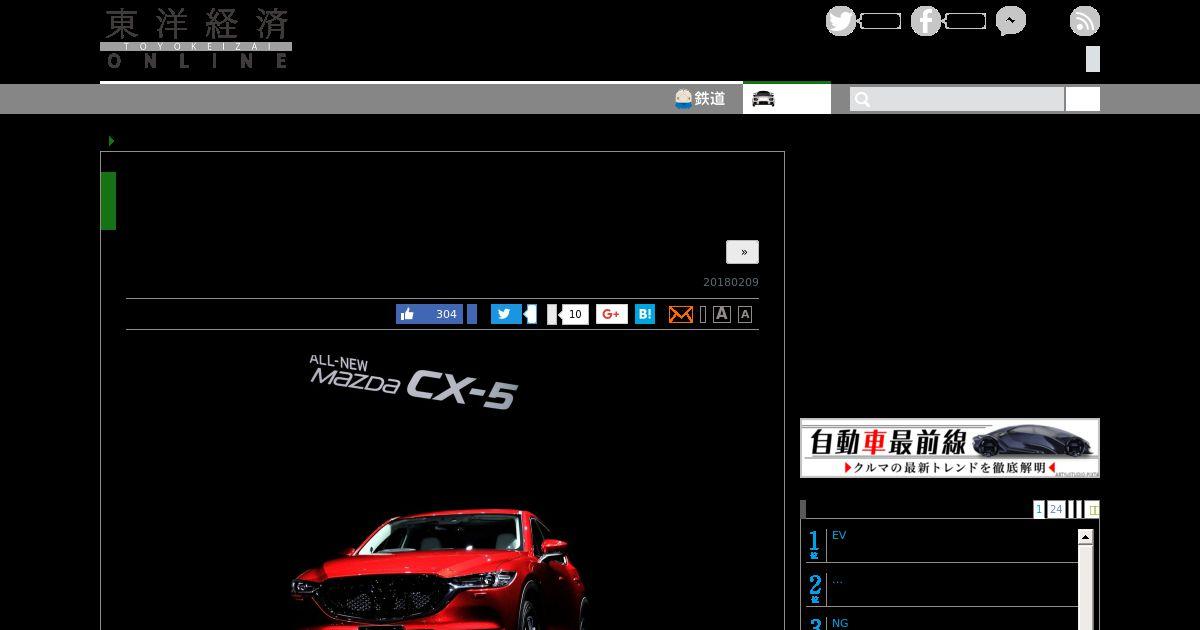Click the Facebook like button showing 304
The image size is (1200, 630).
(429, 314)
